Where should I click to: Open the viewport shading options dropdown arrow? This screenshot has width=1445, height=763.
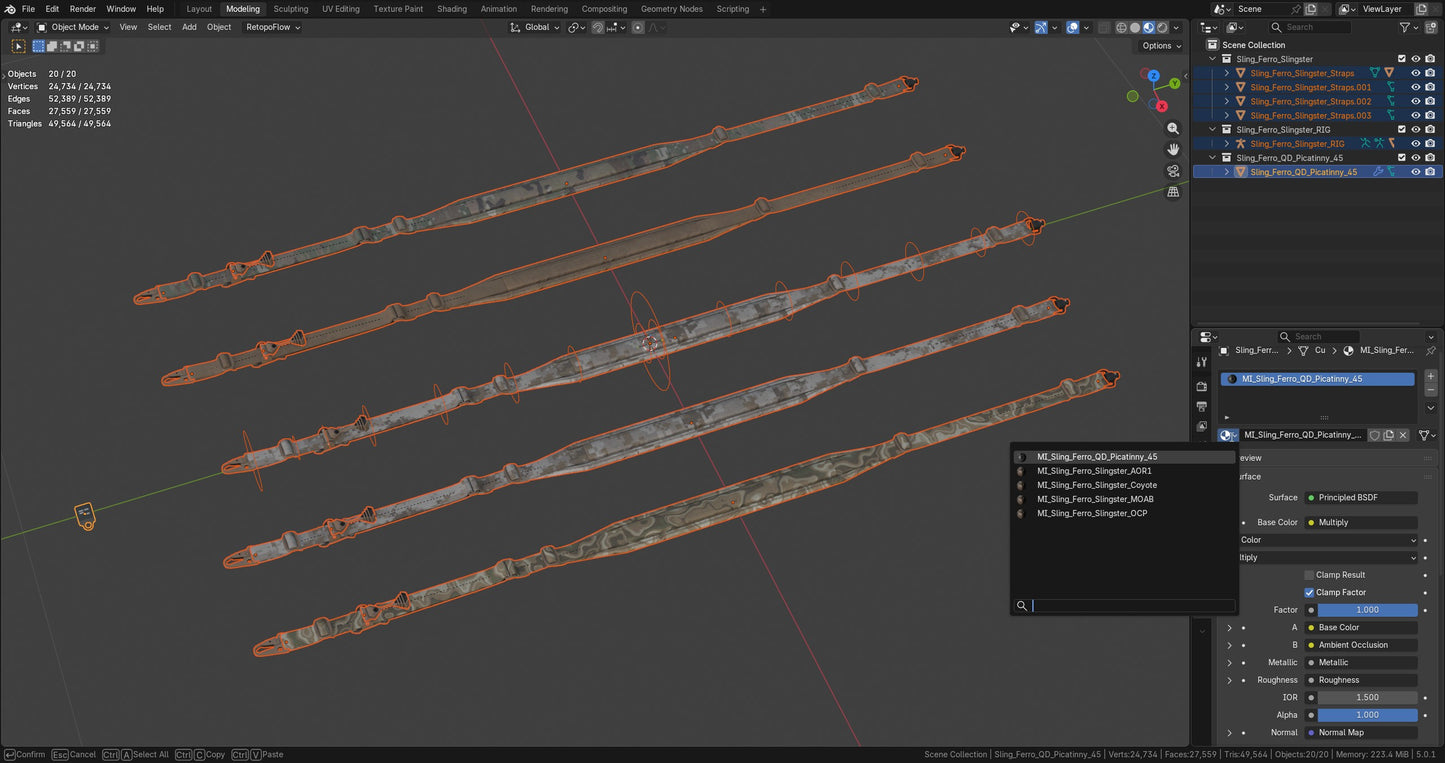pos(1176,27)
